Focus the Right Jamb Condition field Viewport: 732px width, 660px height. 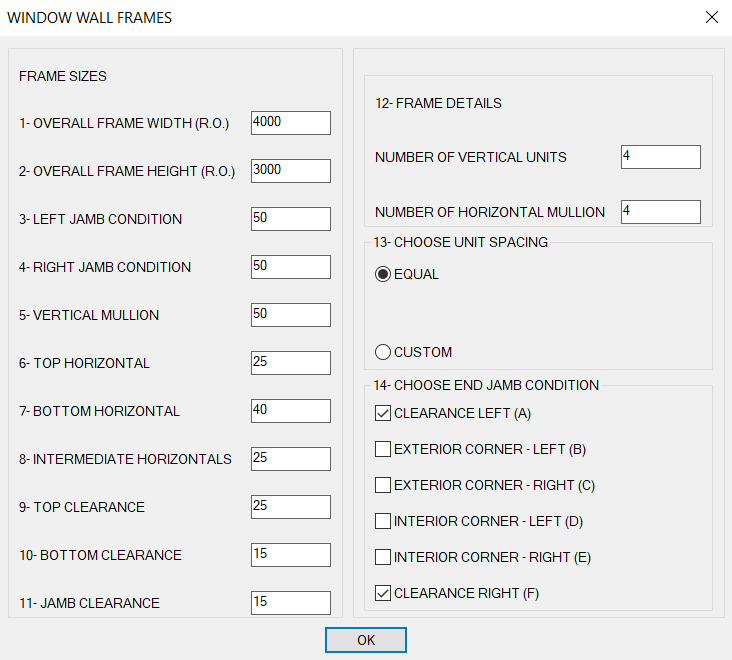[290, 267]
